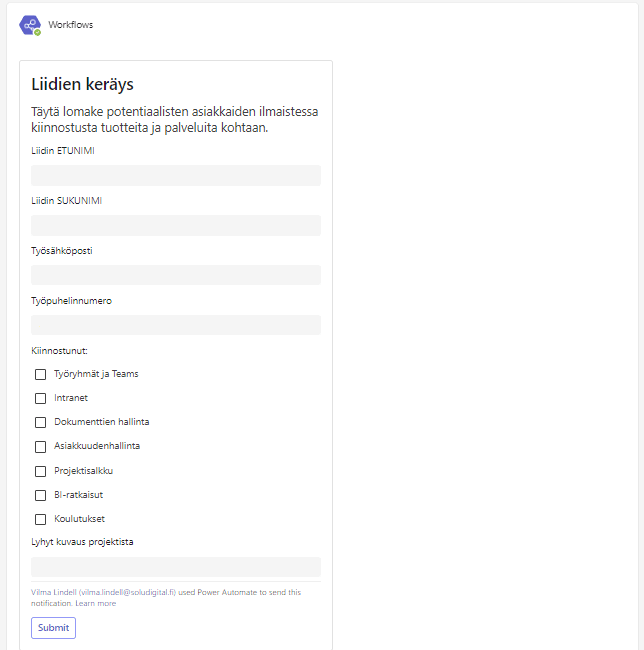Click the Lyhyt kuvaus projektista field
This screenshot has height=650, width=644.
[x=176, y=567]
